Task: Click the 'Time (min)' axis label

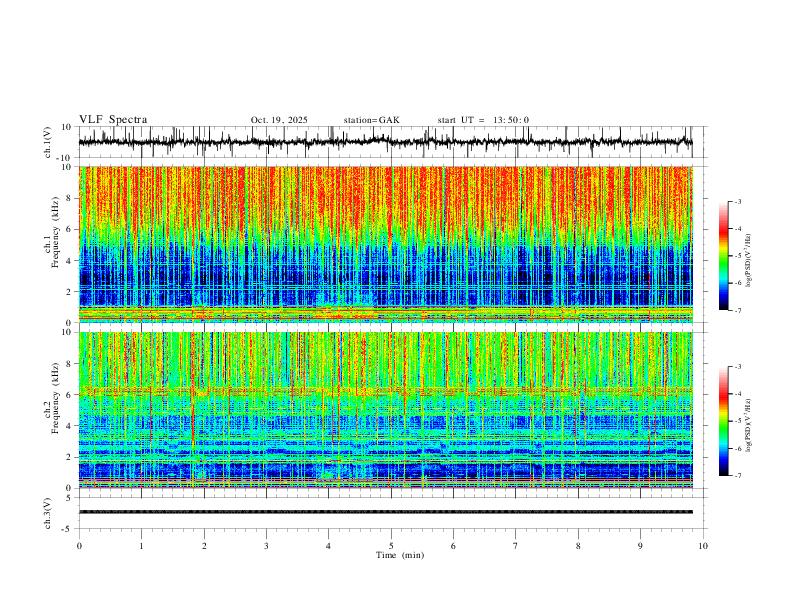Action: click(400, 555)
